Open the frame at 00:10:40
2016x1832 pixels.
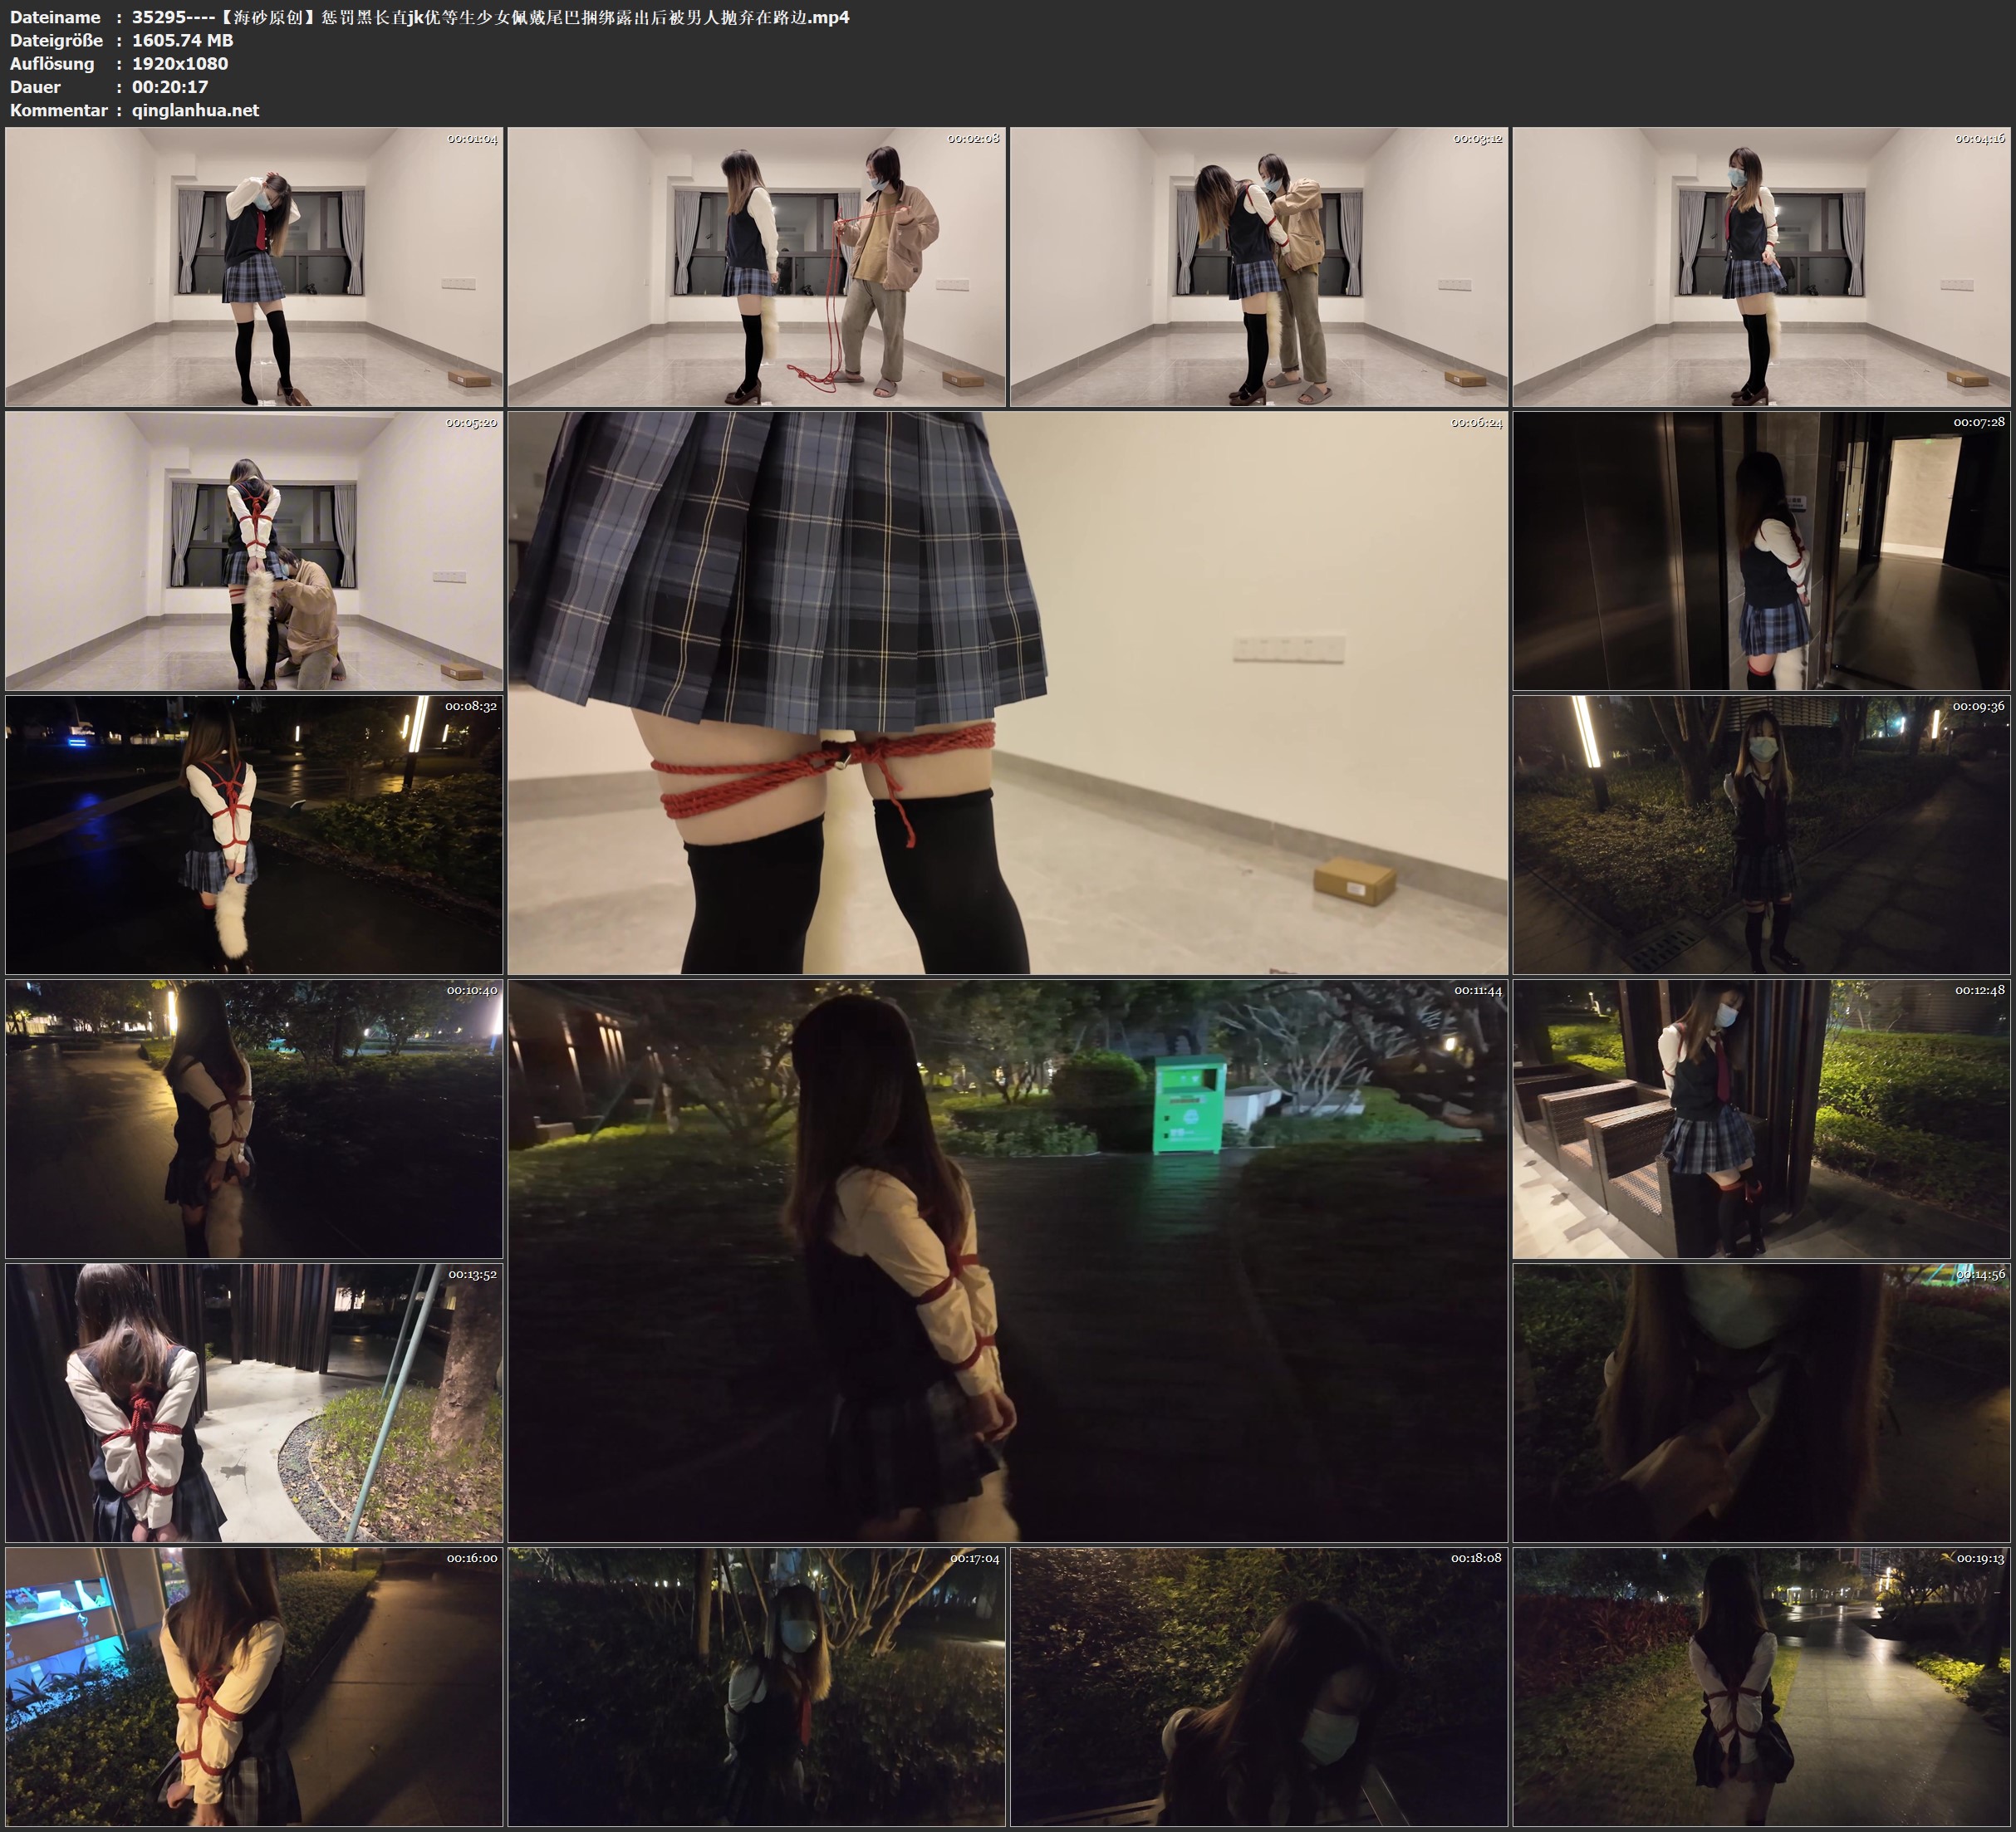click(x=254, y=1119)
